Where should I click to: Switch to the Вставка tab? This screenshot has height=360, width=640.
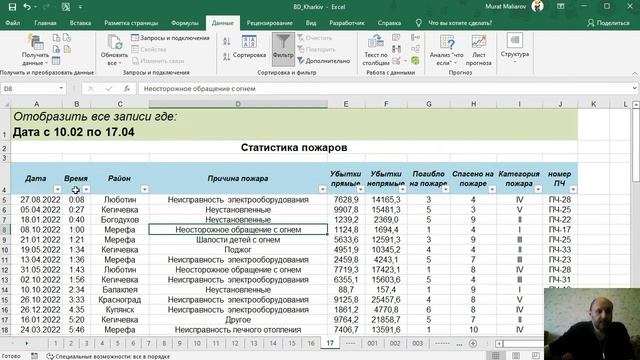(80, 23)
